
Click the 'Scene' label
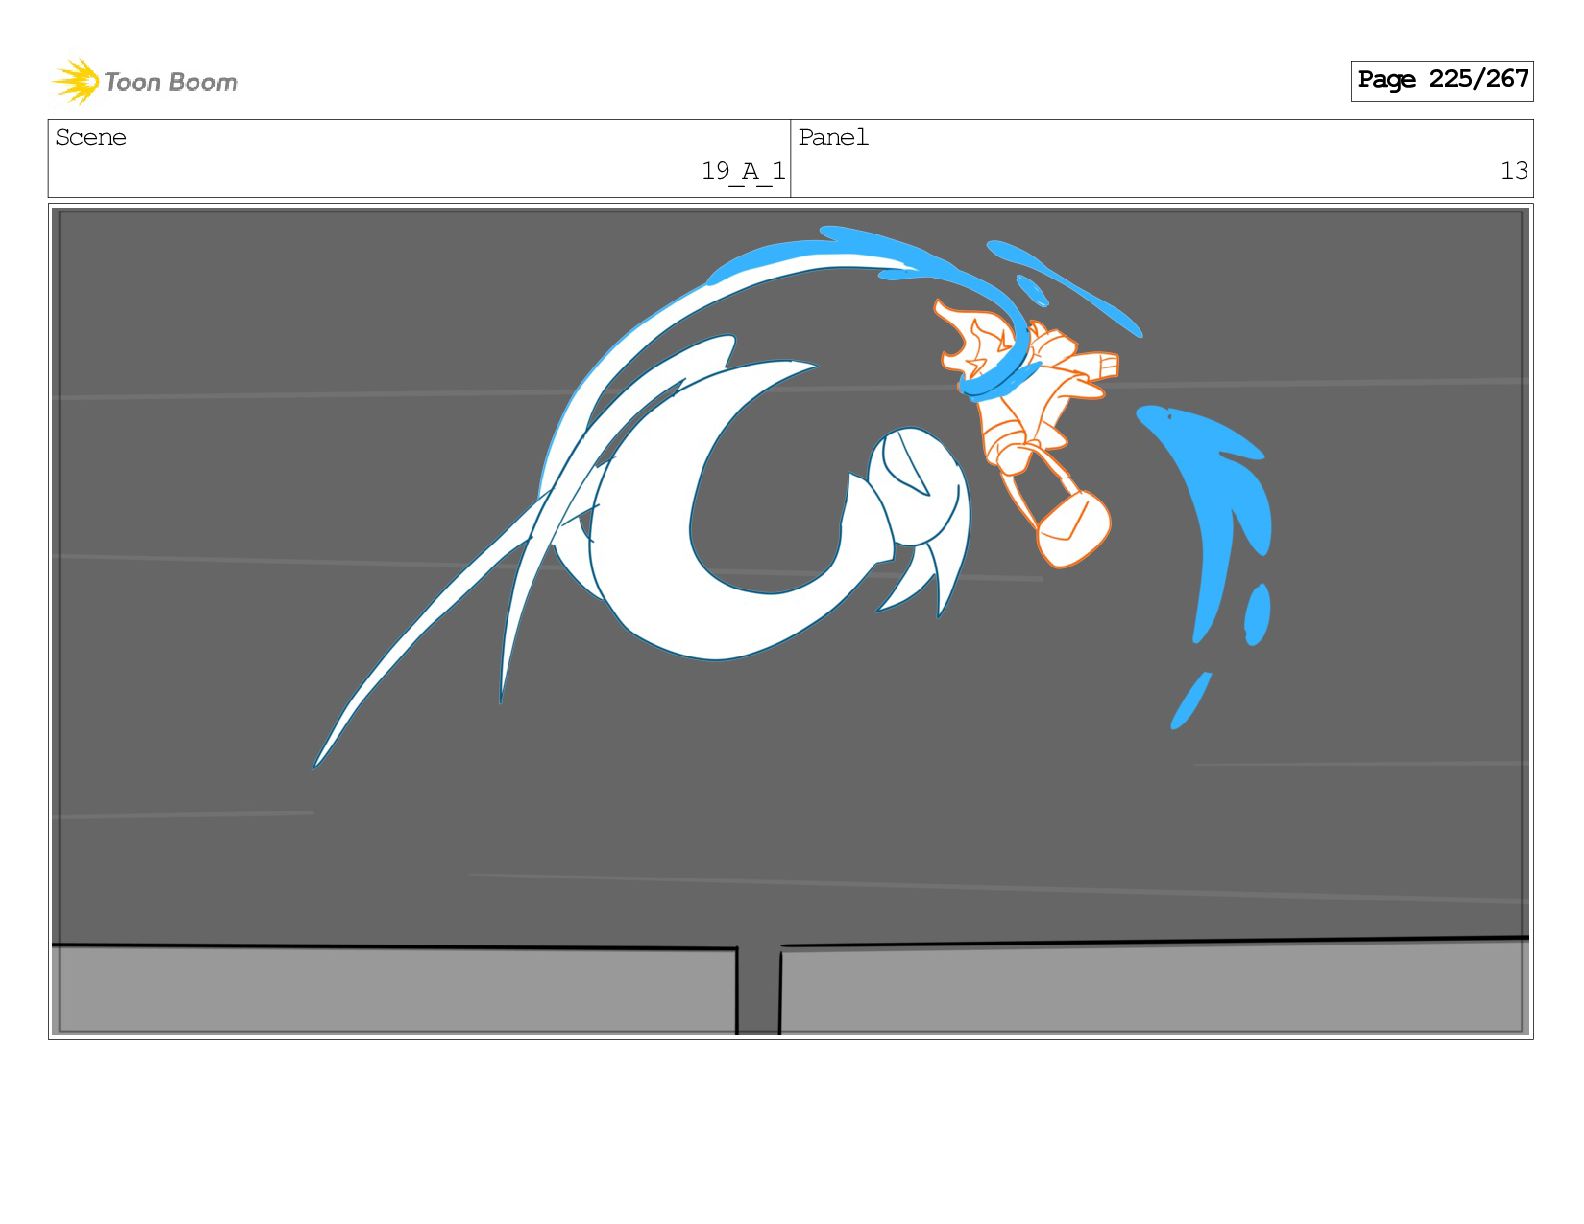click(x=91, y=137)
